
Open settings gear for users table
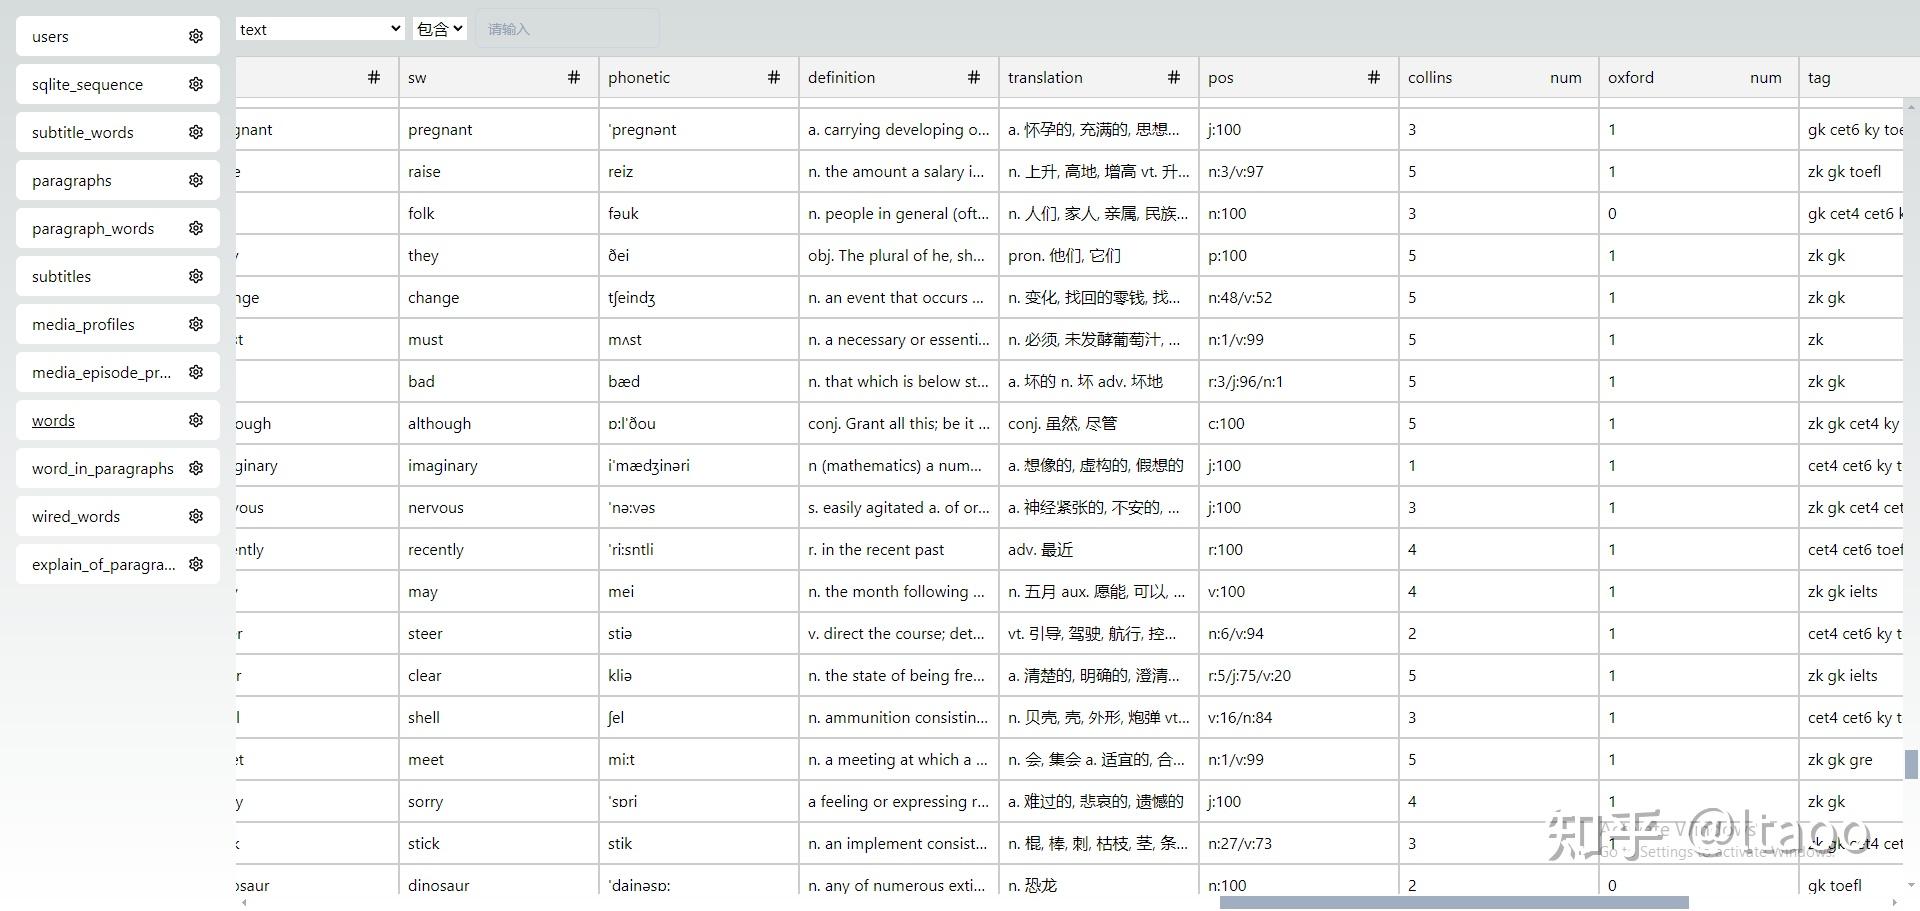coord(196,36)
